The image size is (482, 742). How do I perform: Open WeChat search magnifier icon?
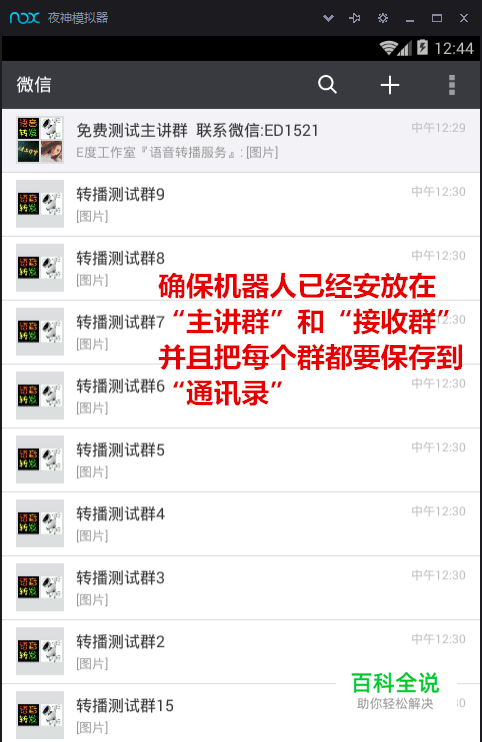[327, 85]
